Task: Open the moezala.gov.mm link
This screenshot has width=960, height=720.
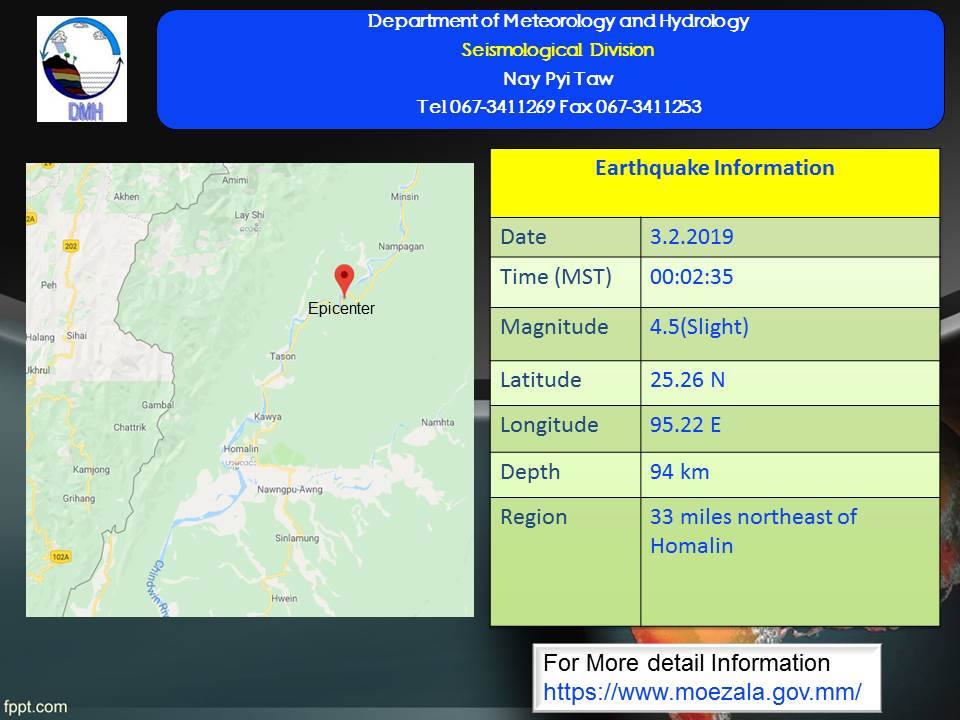Action: tap(702, 692)
